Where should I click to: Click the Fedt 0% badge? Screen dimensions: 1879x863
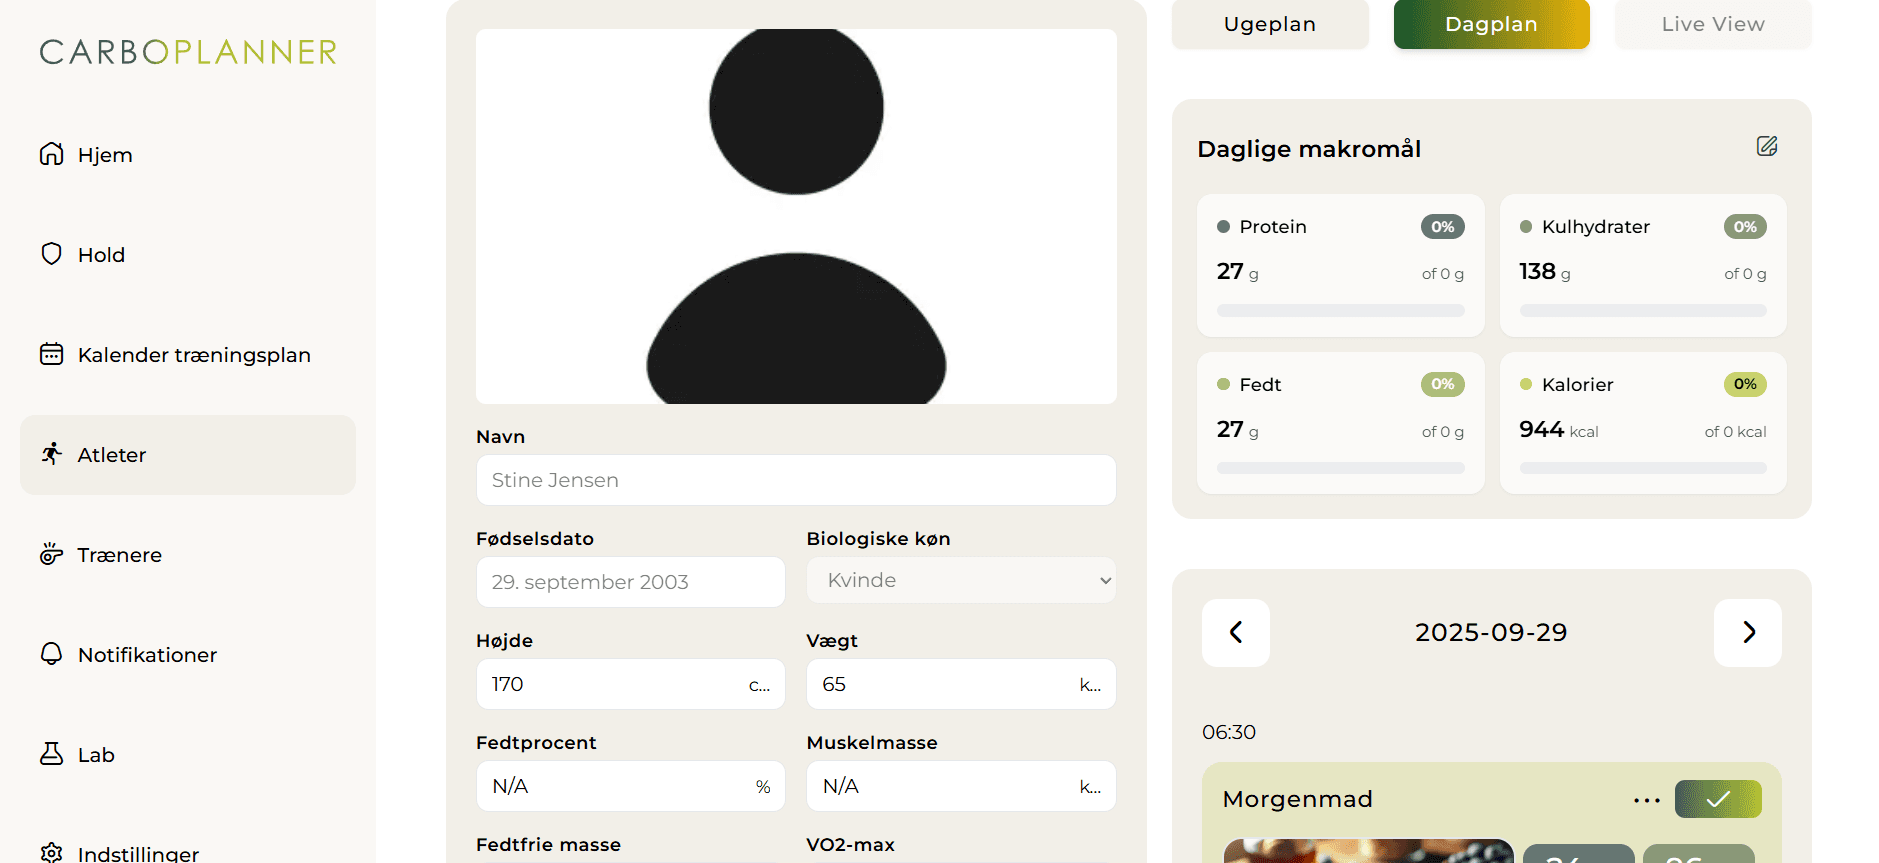coord(1443,384)
